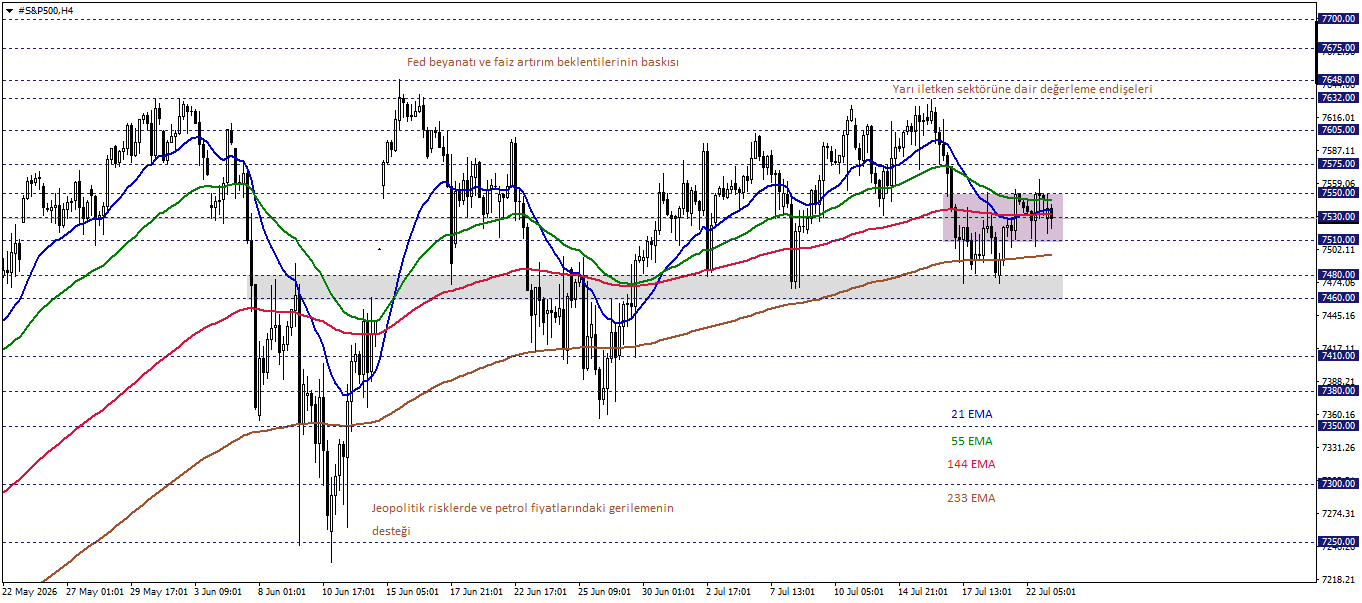Click the 22 Jun 17:01 time label

pos(541,592)
